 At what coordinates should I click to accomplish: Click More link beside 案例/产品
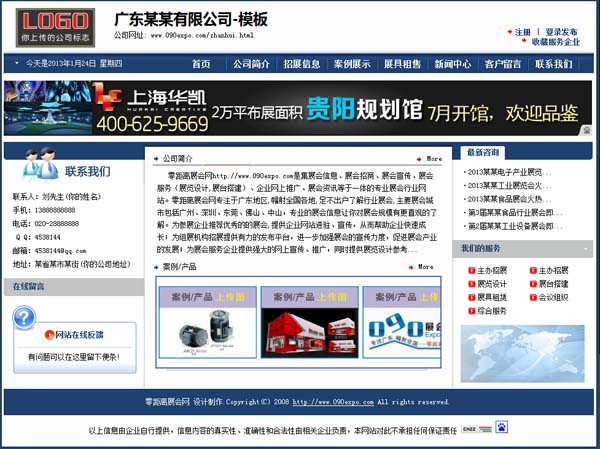(x=426, y=267)
